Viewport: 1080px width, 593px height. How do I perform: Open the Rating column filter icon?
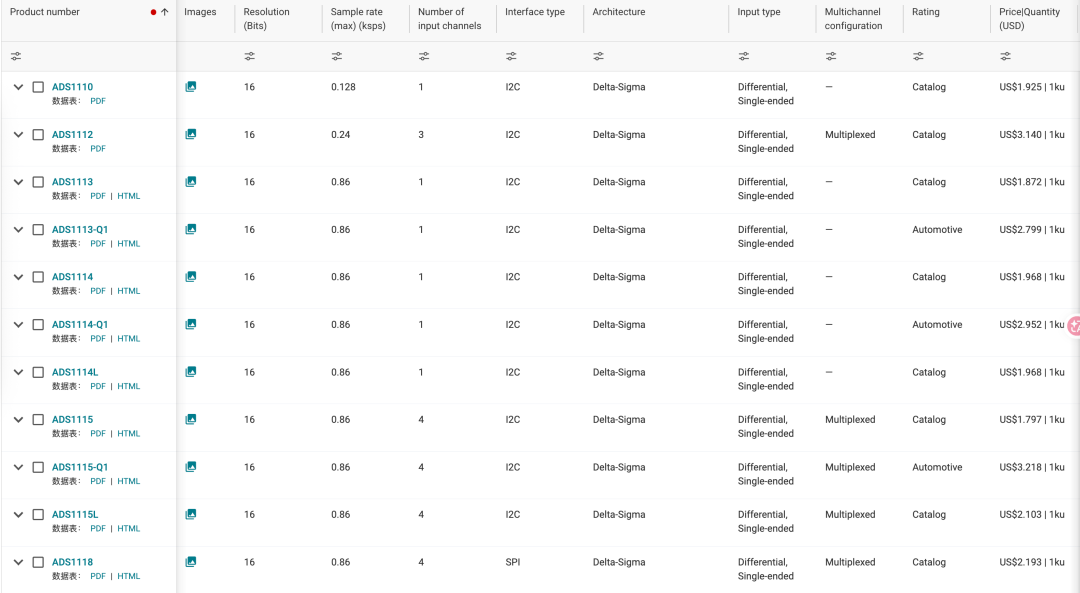point(918,56)
